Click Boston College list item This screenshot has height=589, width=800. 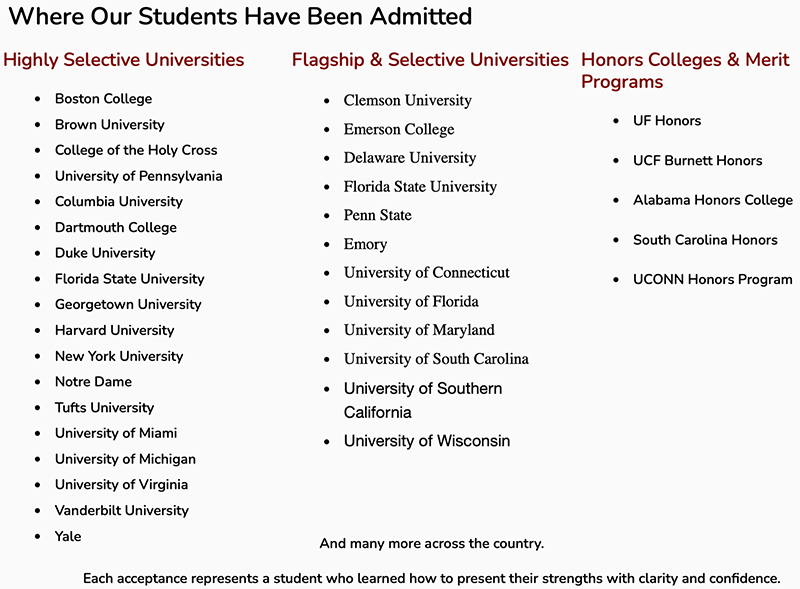(x=103, y=99)
